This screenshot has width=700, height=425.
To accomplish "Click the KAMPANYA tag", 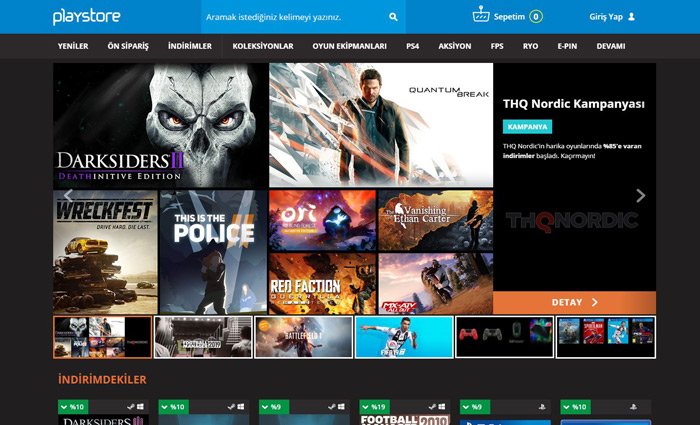I will (527, 127).
